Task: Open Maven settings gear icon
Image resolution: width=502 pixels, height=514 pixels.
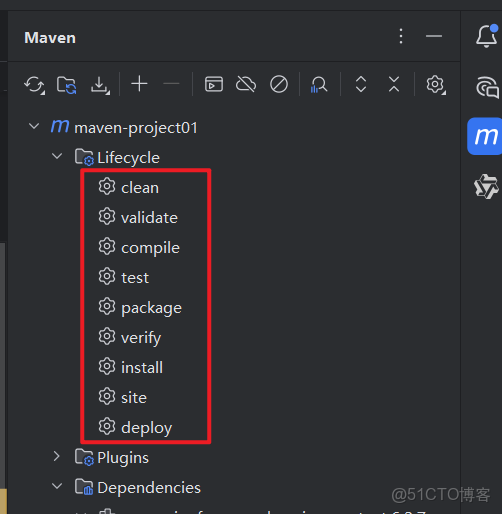Action: tap(436, 85)
